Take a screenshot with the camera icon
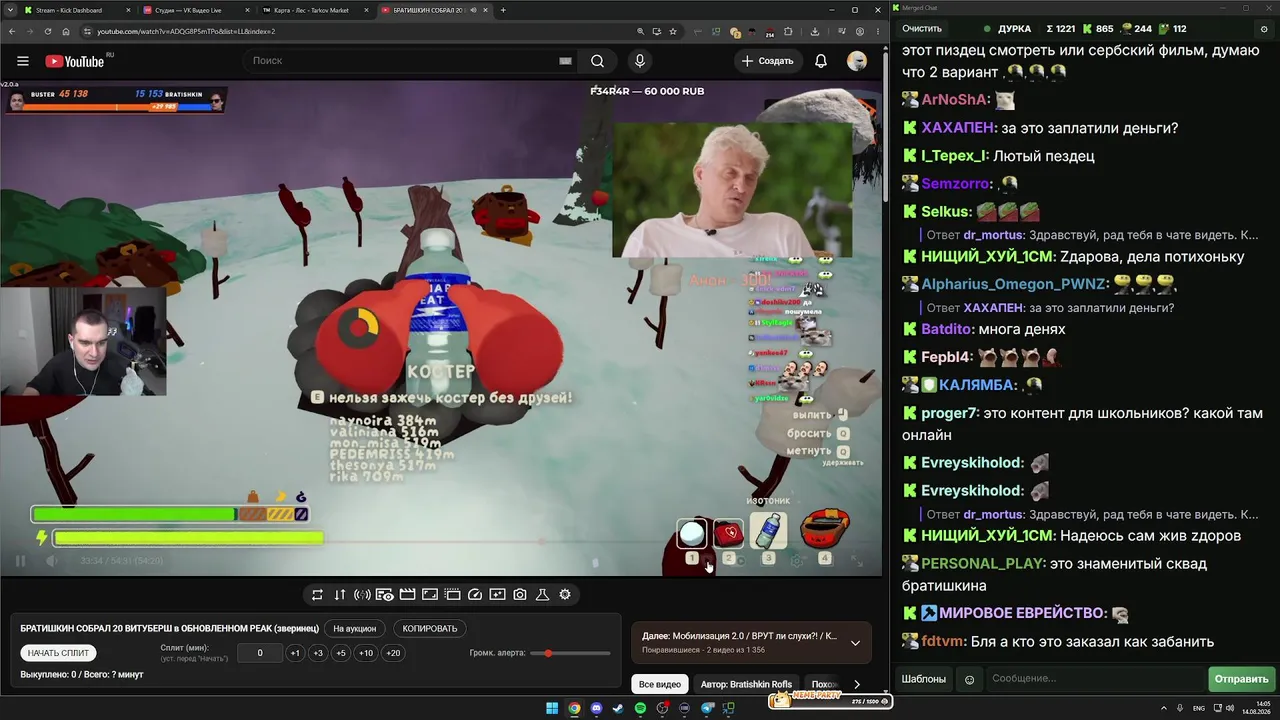The image size is (1280, 720). (520, 594)
